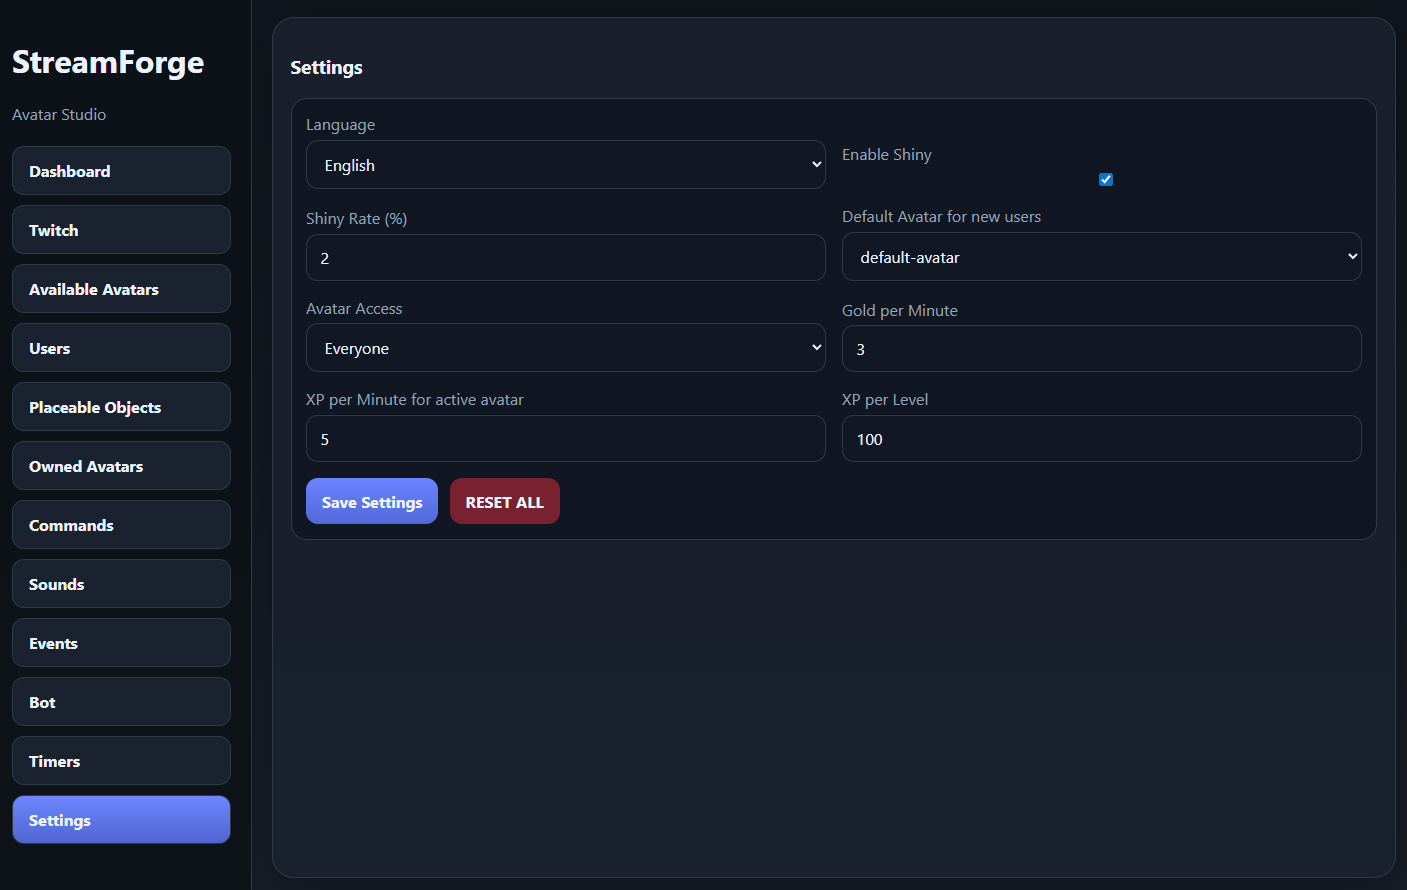Click the XP per Level field
1407x890 pixels.
1101,439
